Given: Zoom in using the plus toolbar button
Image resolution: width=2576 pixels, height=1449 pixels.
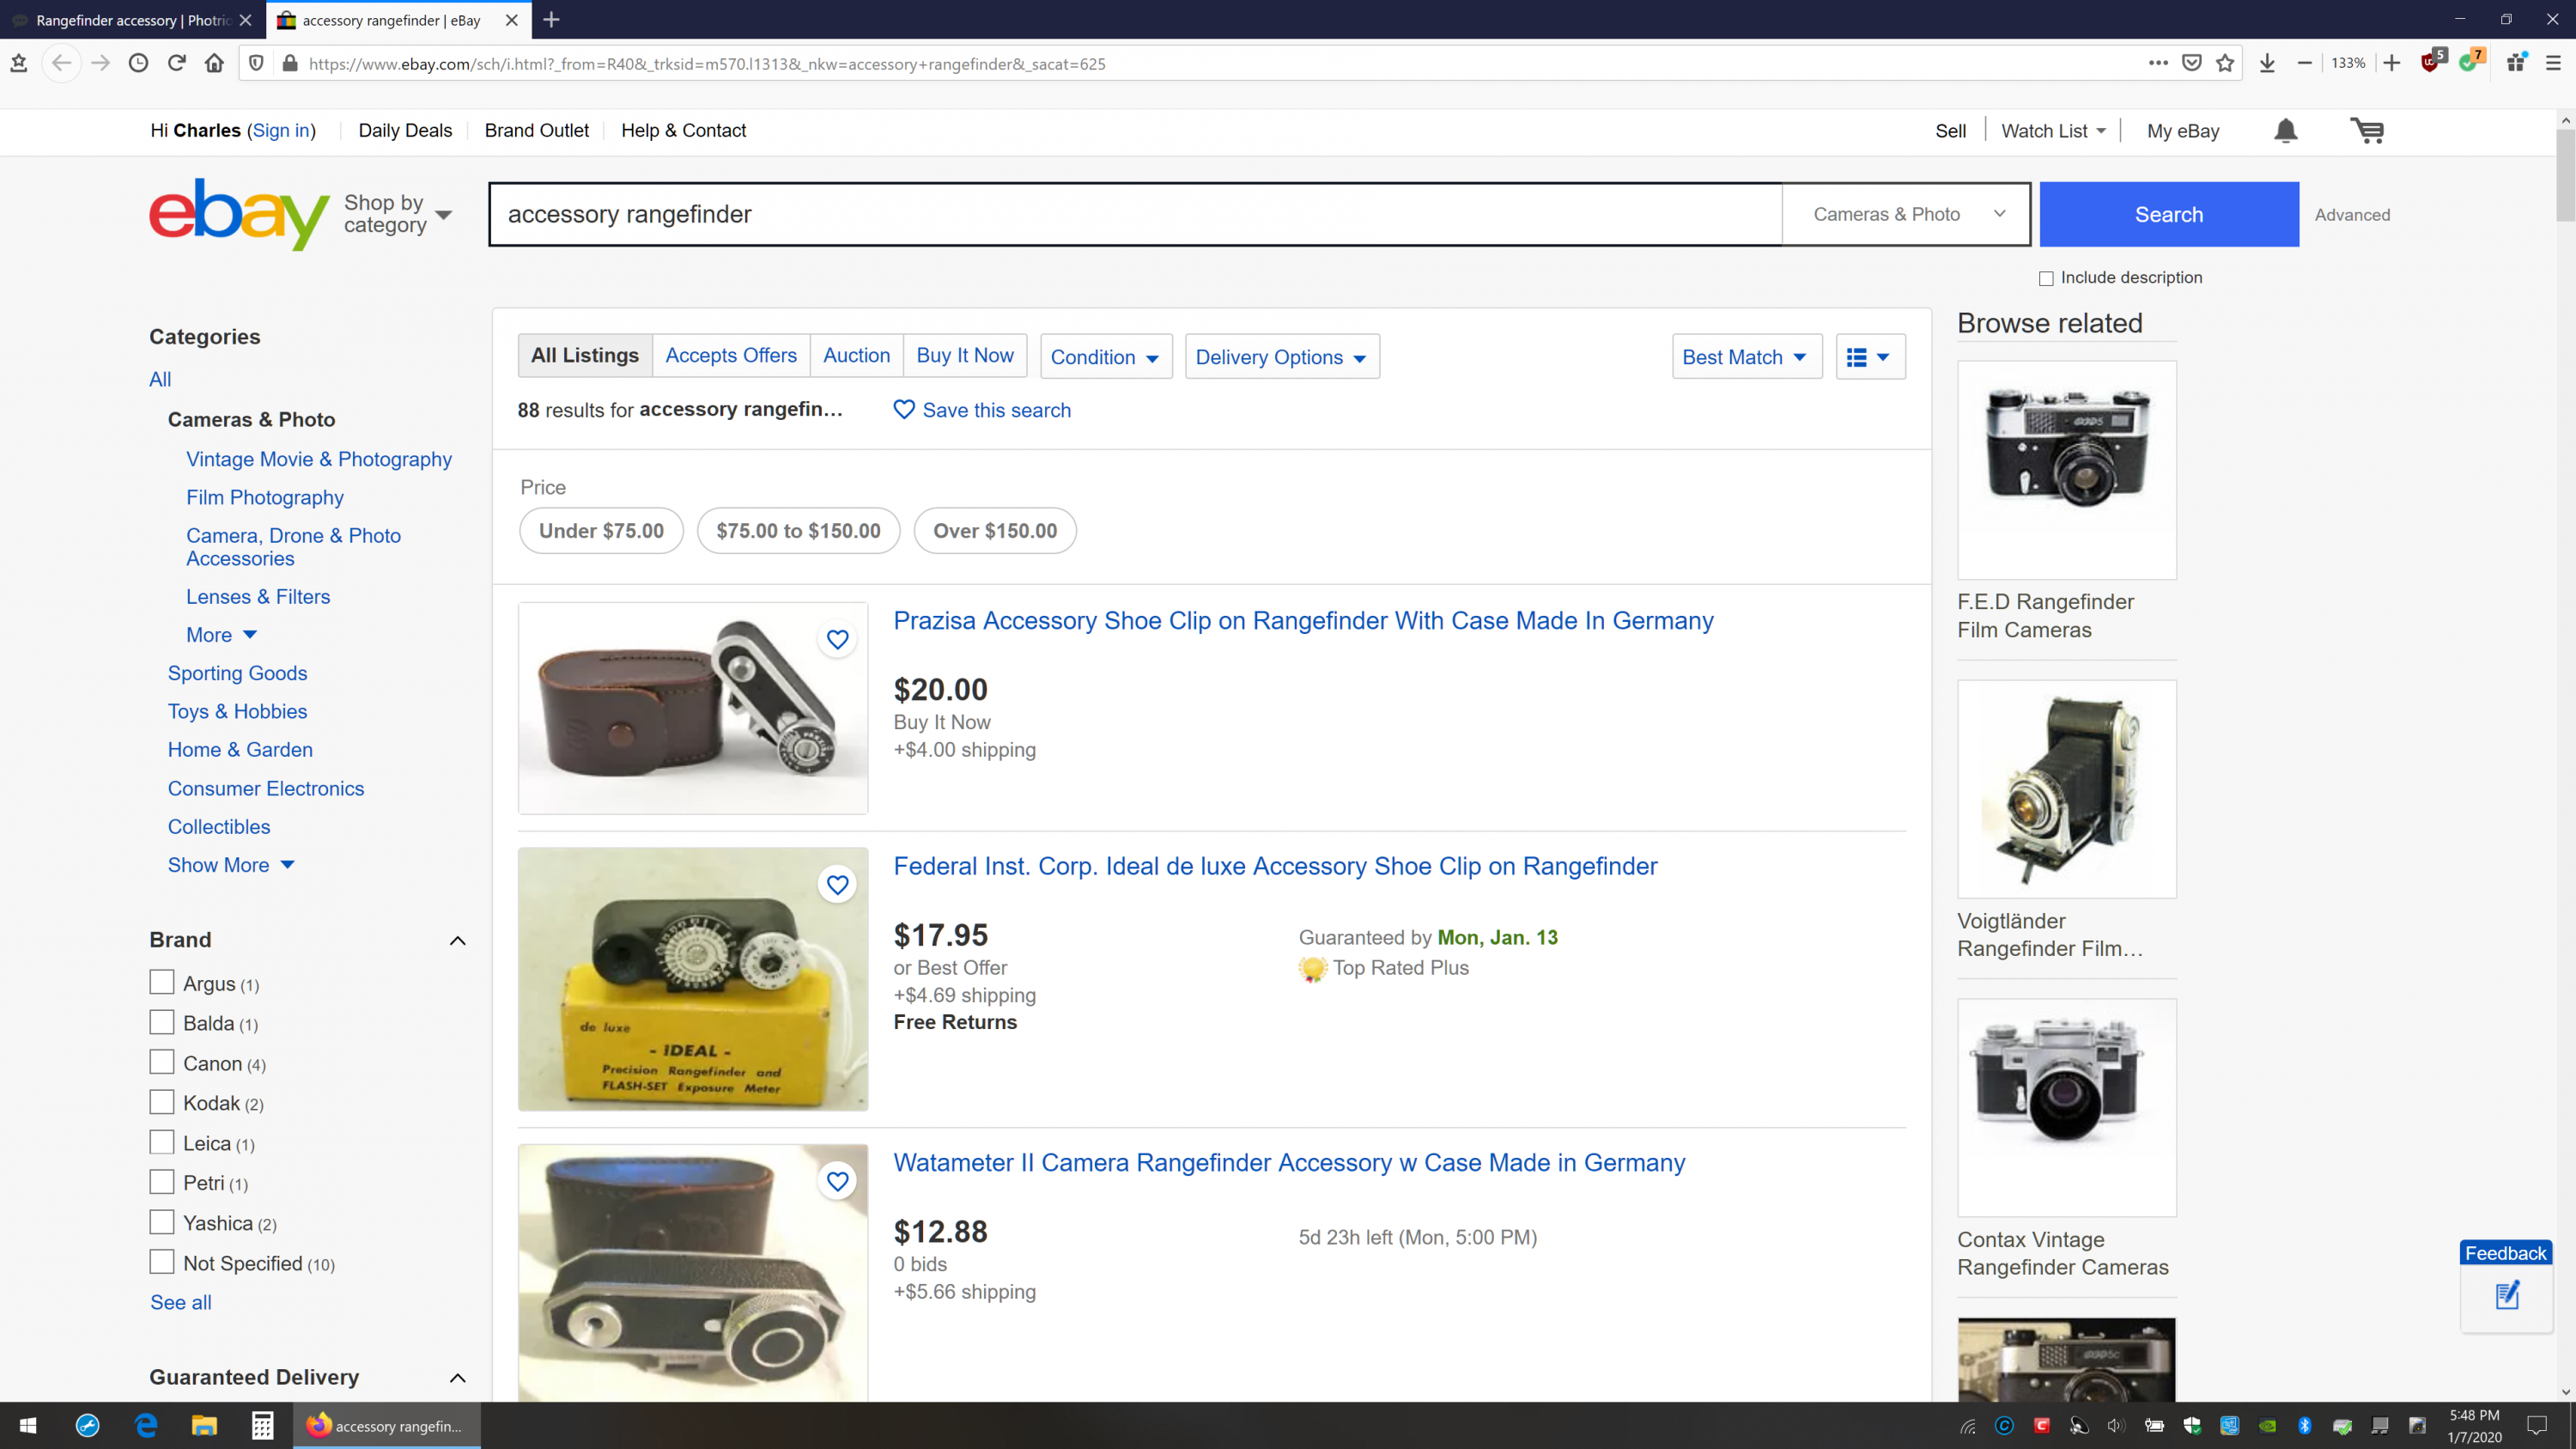Looking at the screenshot, I should pyautogui.click(x=2392, y=63).
